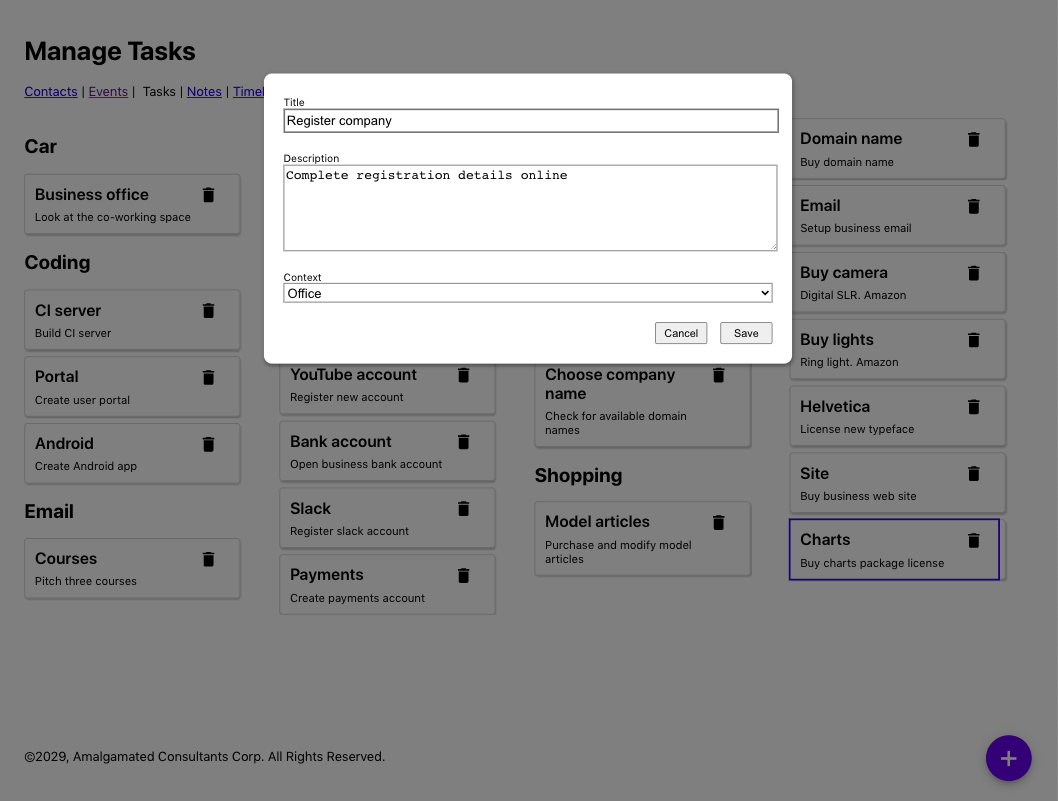
Task: Navigate to Notes
Action: [x=204, y=92]
